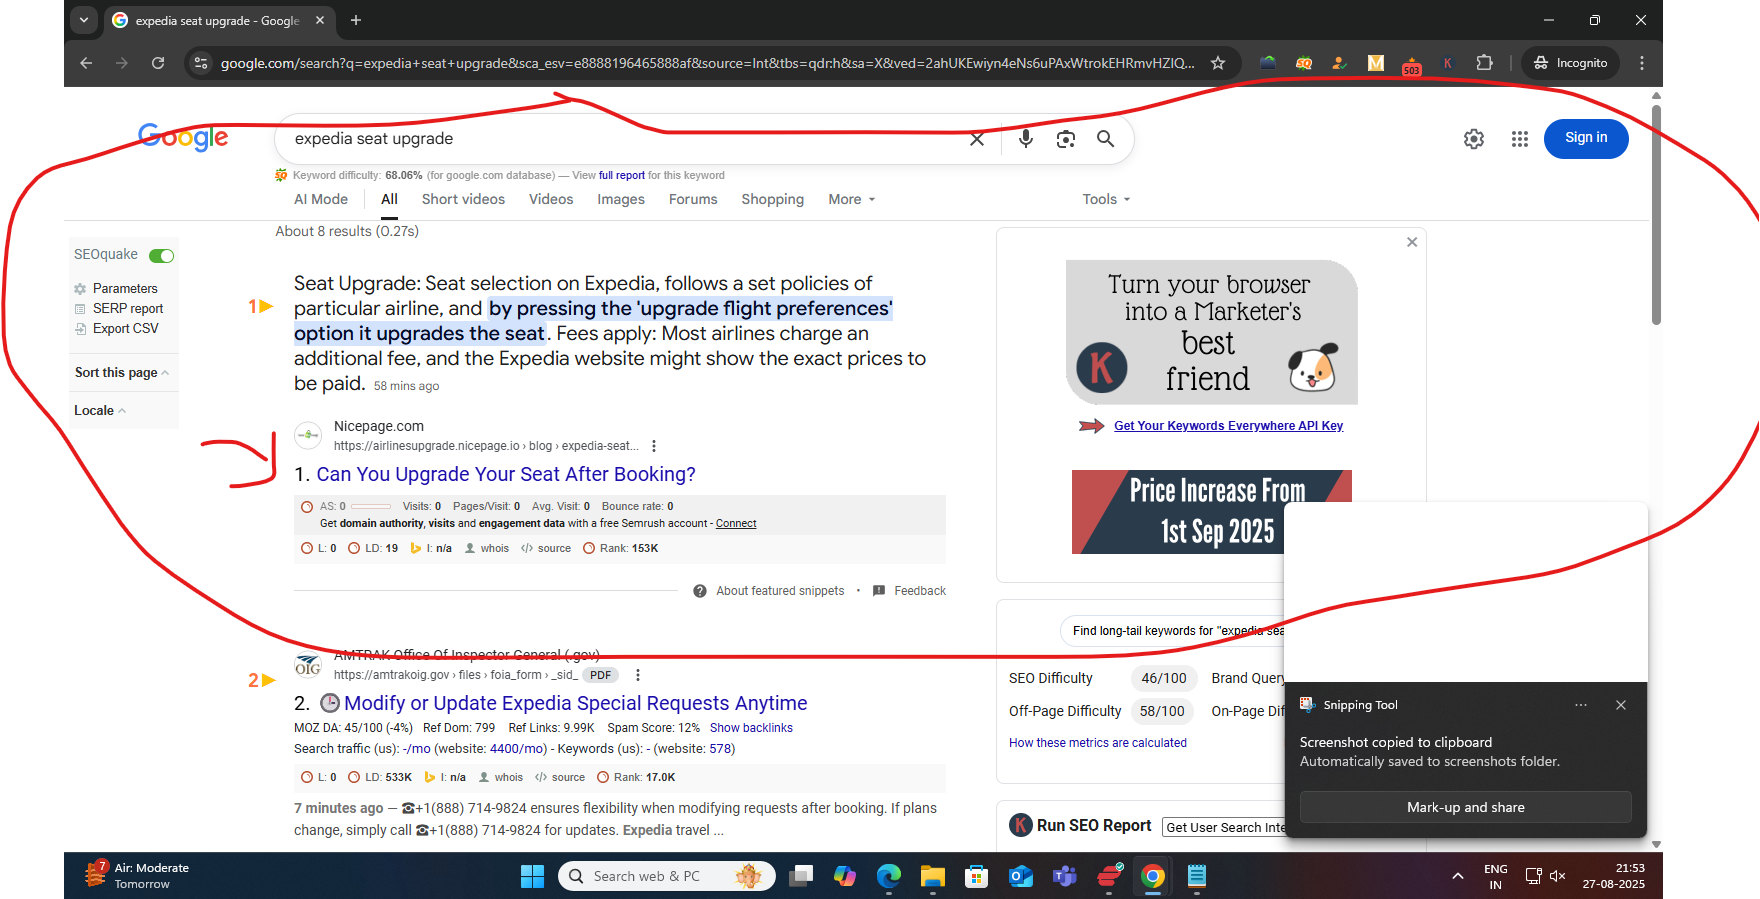Viewport: 1760px width, 899px height.
Task: Open a new browser tab
Action: click(x=356, y=20)
